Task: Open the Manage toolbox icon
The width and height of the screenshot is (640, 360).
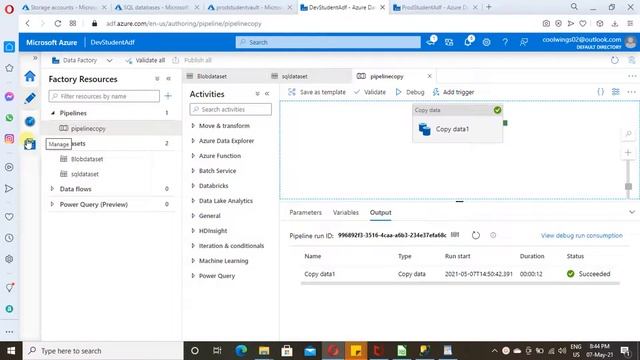Action: tap(30, 144)
